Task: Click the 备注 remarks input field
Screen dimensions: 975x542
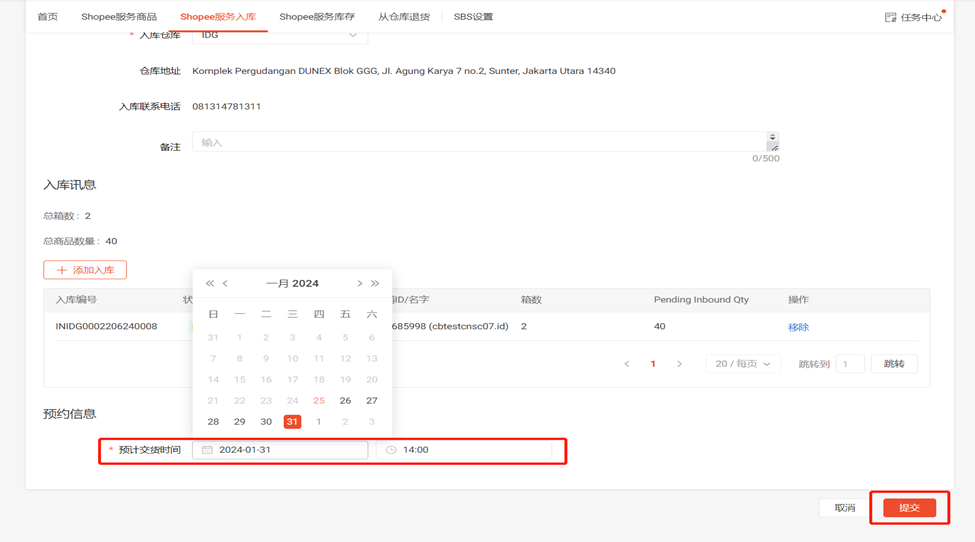Action: (480, 142)
